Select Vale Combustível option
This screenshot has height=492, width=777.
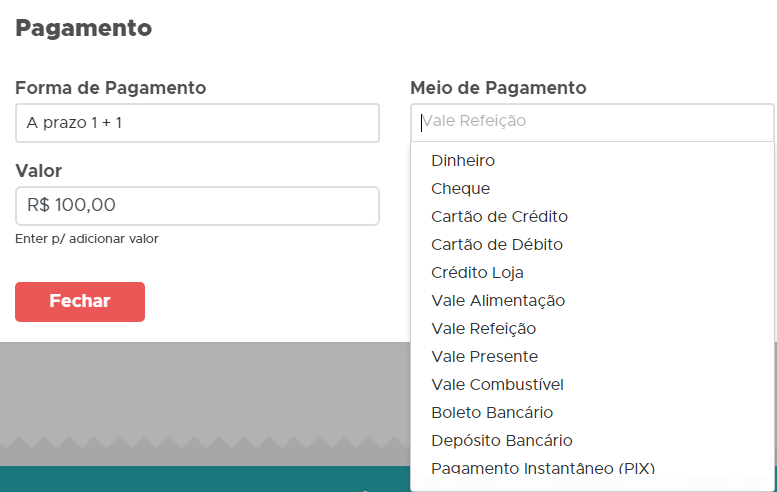pyautogui.click(x=497, y=384)
